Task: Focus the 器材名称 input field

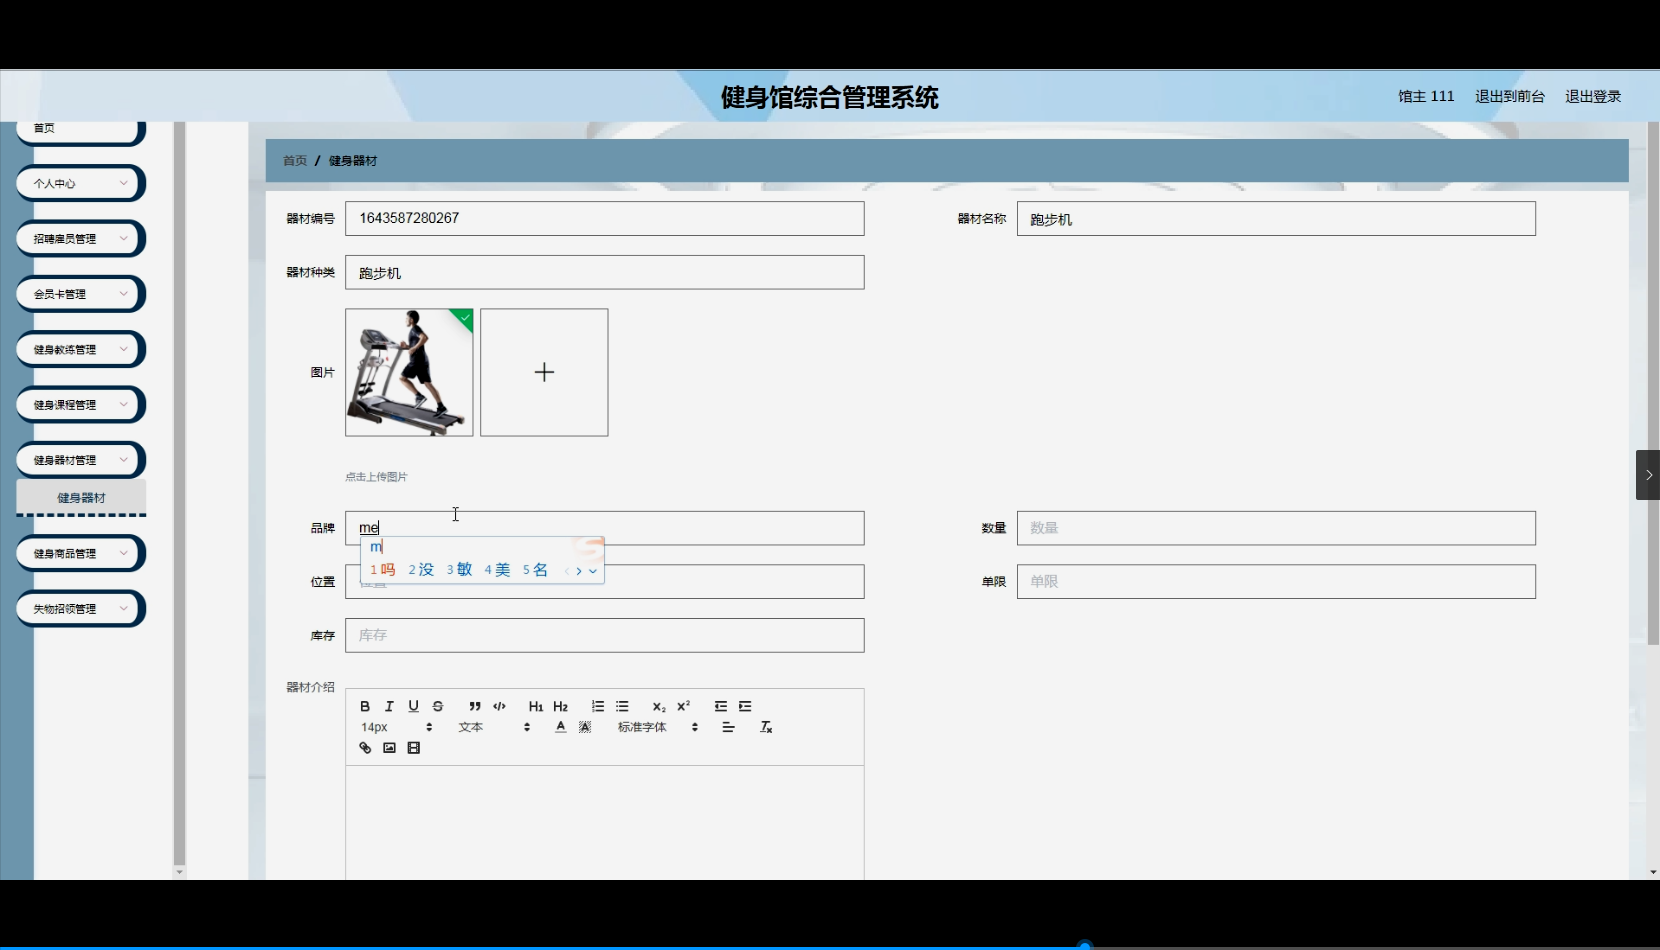Action: click(x=1276, y=219)
